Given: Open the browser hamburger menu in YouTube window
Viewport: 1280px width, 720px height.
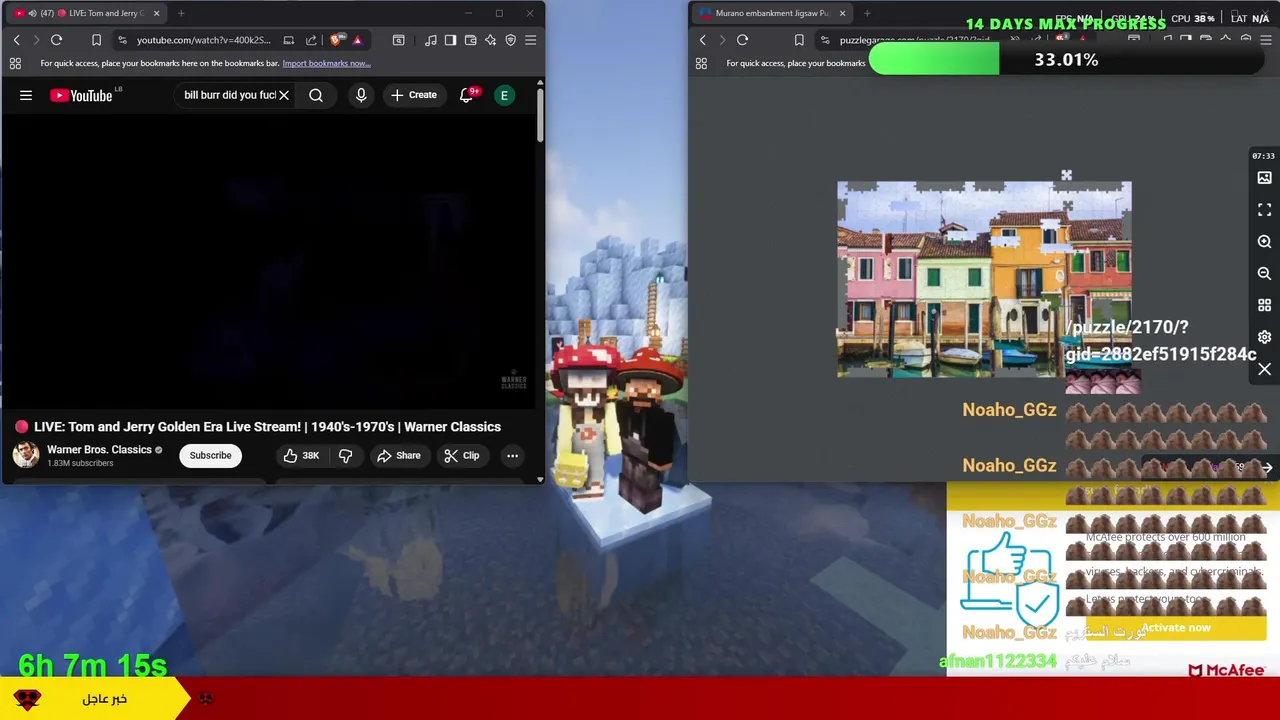Looking at the screenshot, I should [530, 40].
